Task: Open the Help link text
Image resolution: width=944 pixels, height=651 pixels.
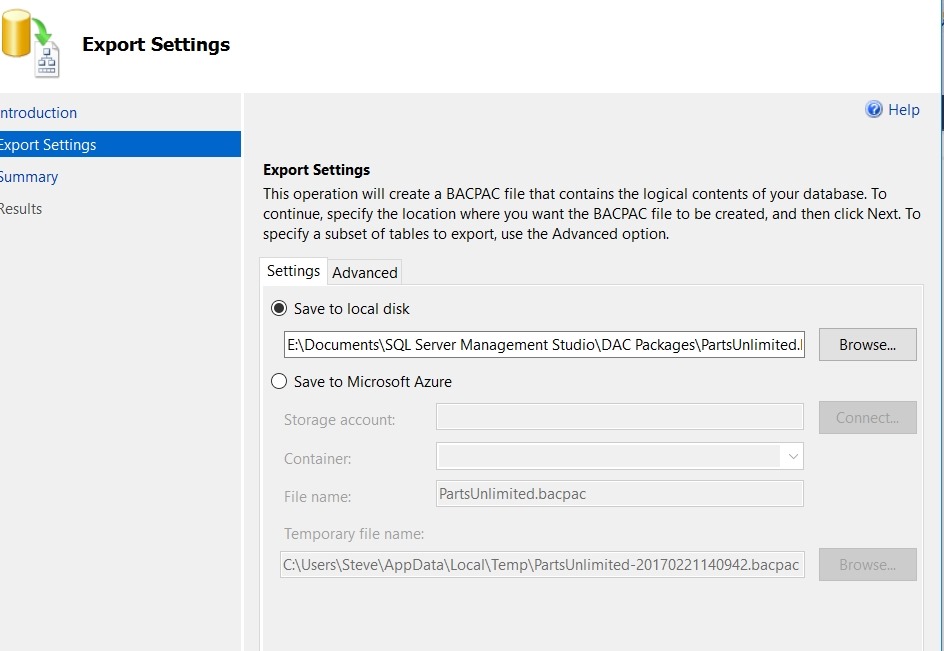Action: (903, 110)
